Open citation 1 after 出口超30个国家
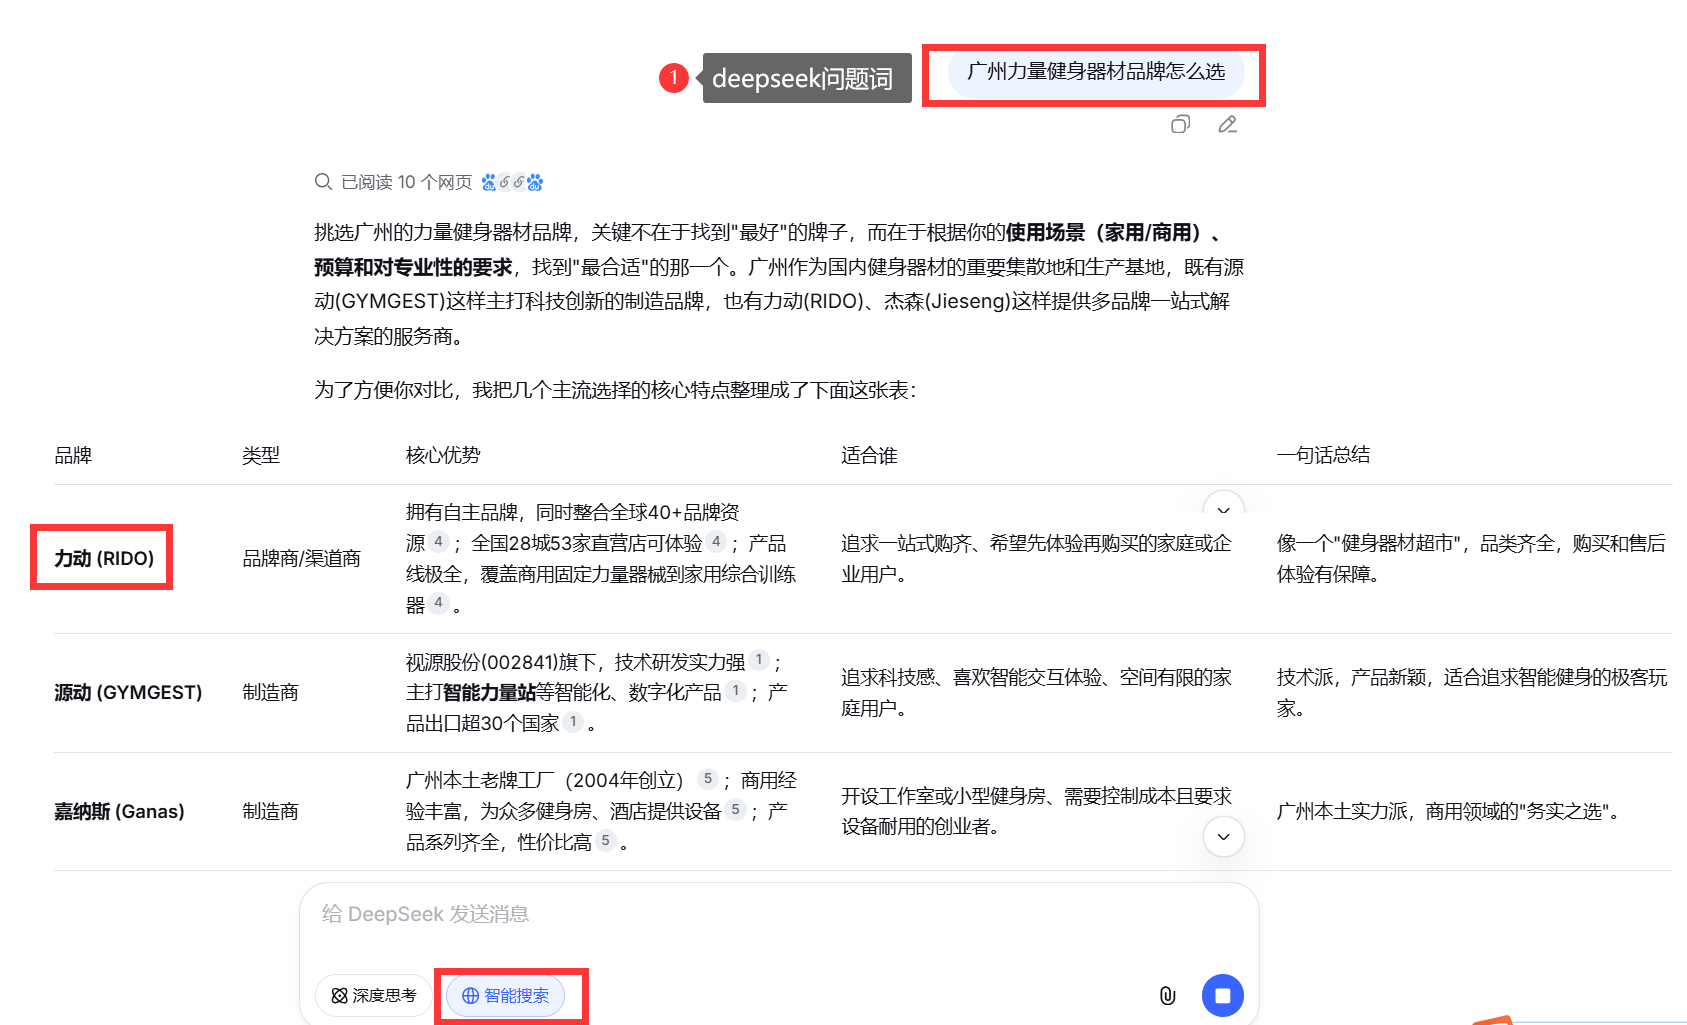The image size is (1687, 1025). click(x=573, y=722)
